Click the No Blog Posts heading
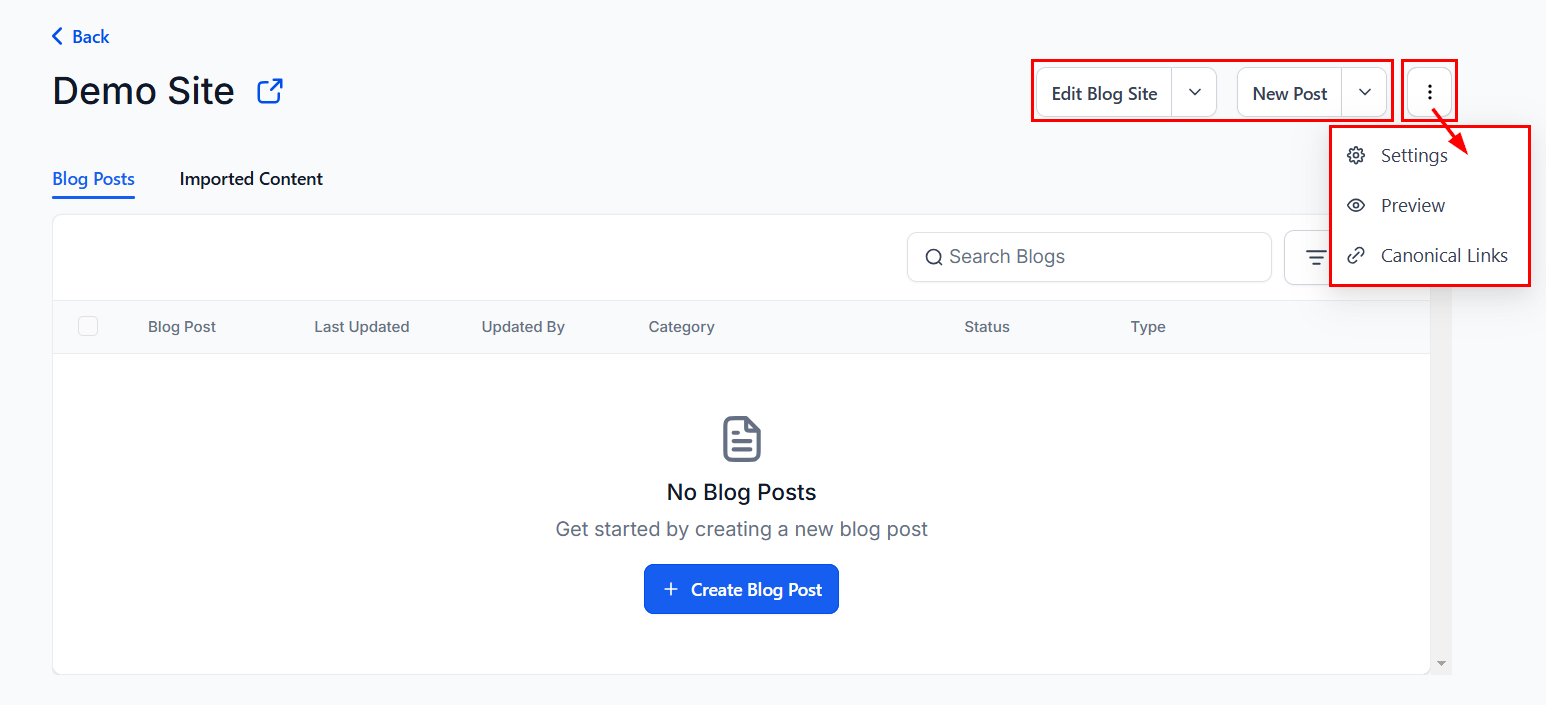Screen dimensions: 1546x705 (x=741, y=492)
